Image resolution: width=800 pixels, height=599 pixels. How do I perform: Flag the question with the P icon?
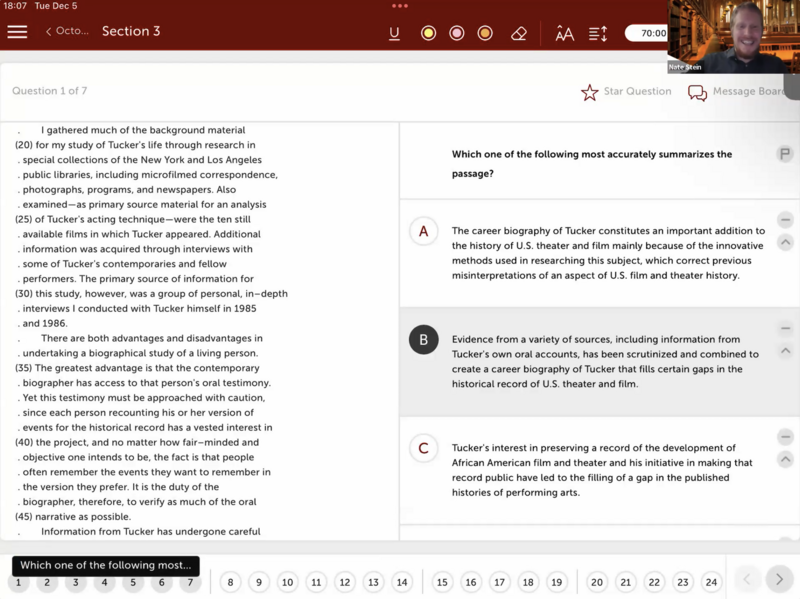point(785,154)
